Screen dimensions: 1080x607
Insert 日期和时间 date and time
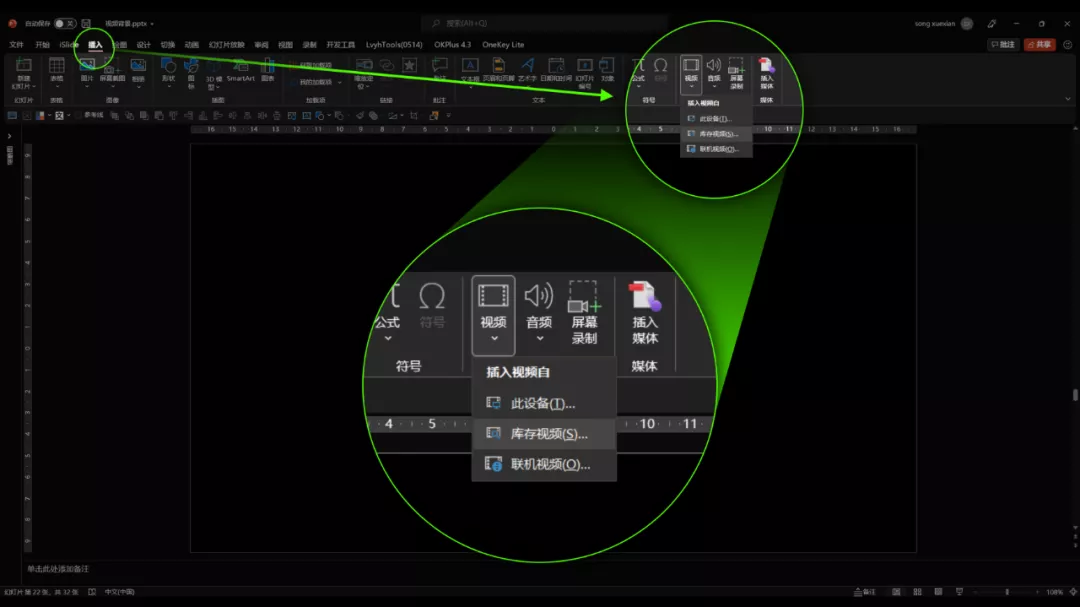(x=556, y=70)
